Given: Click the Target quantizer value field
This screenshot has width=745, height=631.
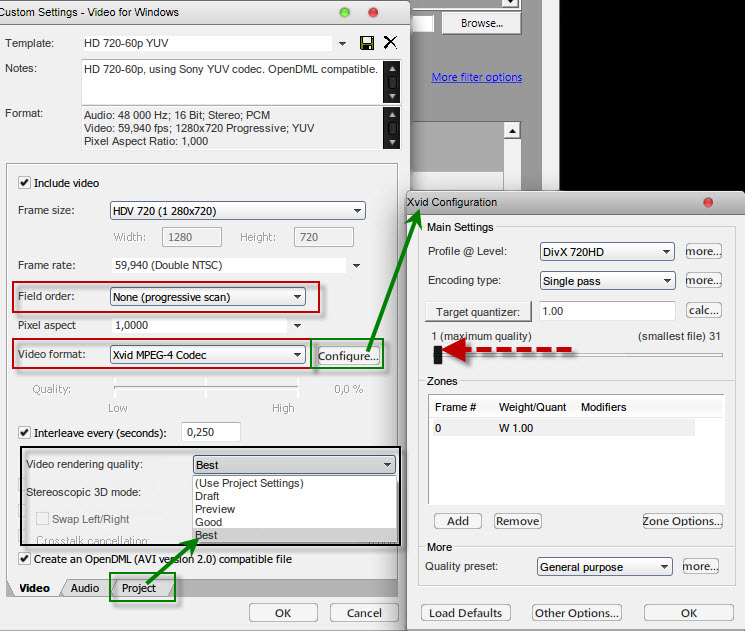Looking at the screenshot, I should pos(607,311).
